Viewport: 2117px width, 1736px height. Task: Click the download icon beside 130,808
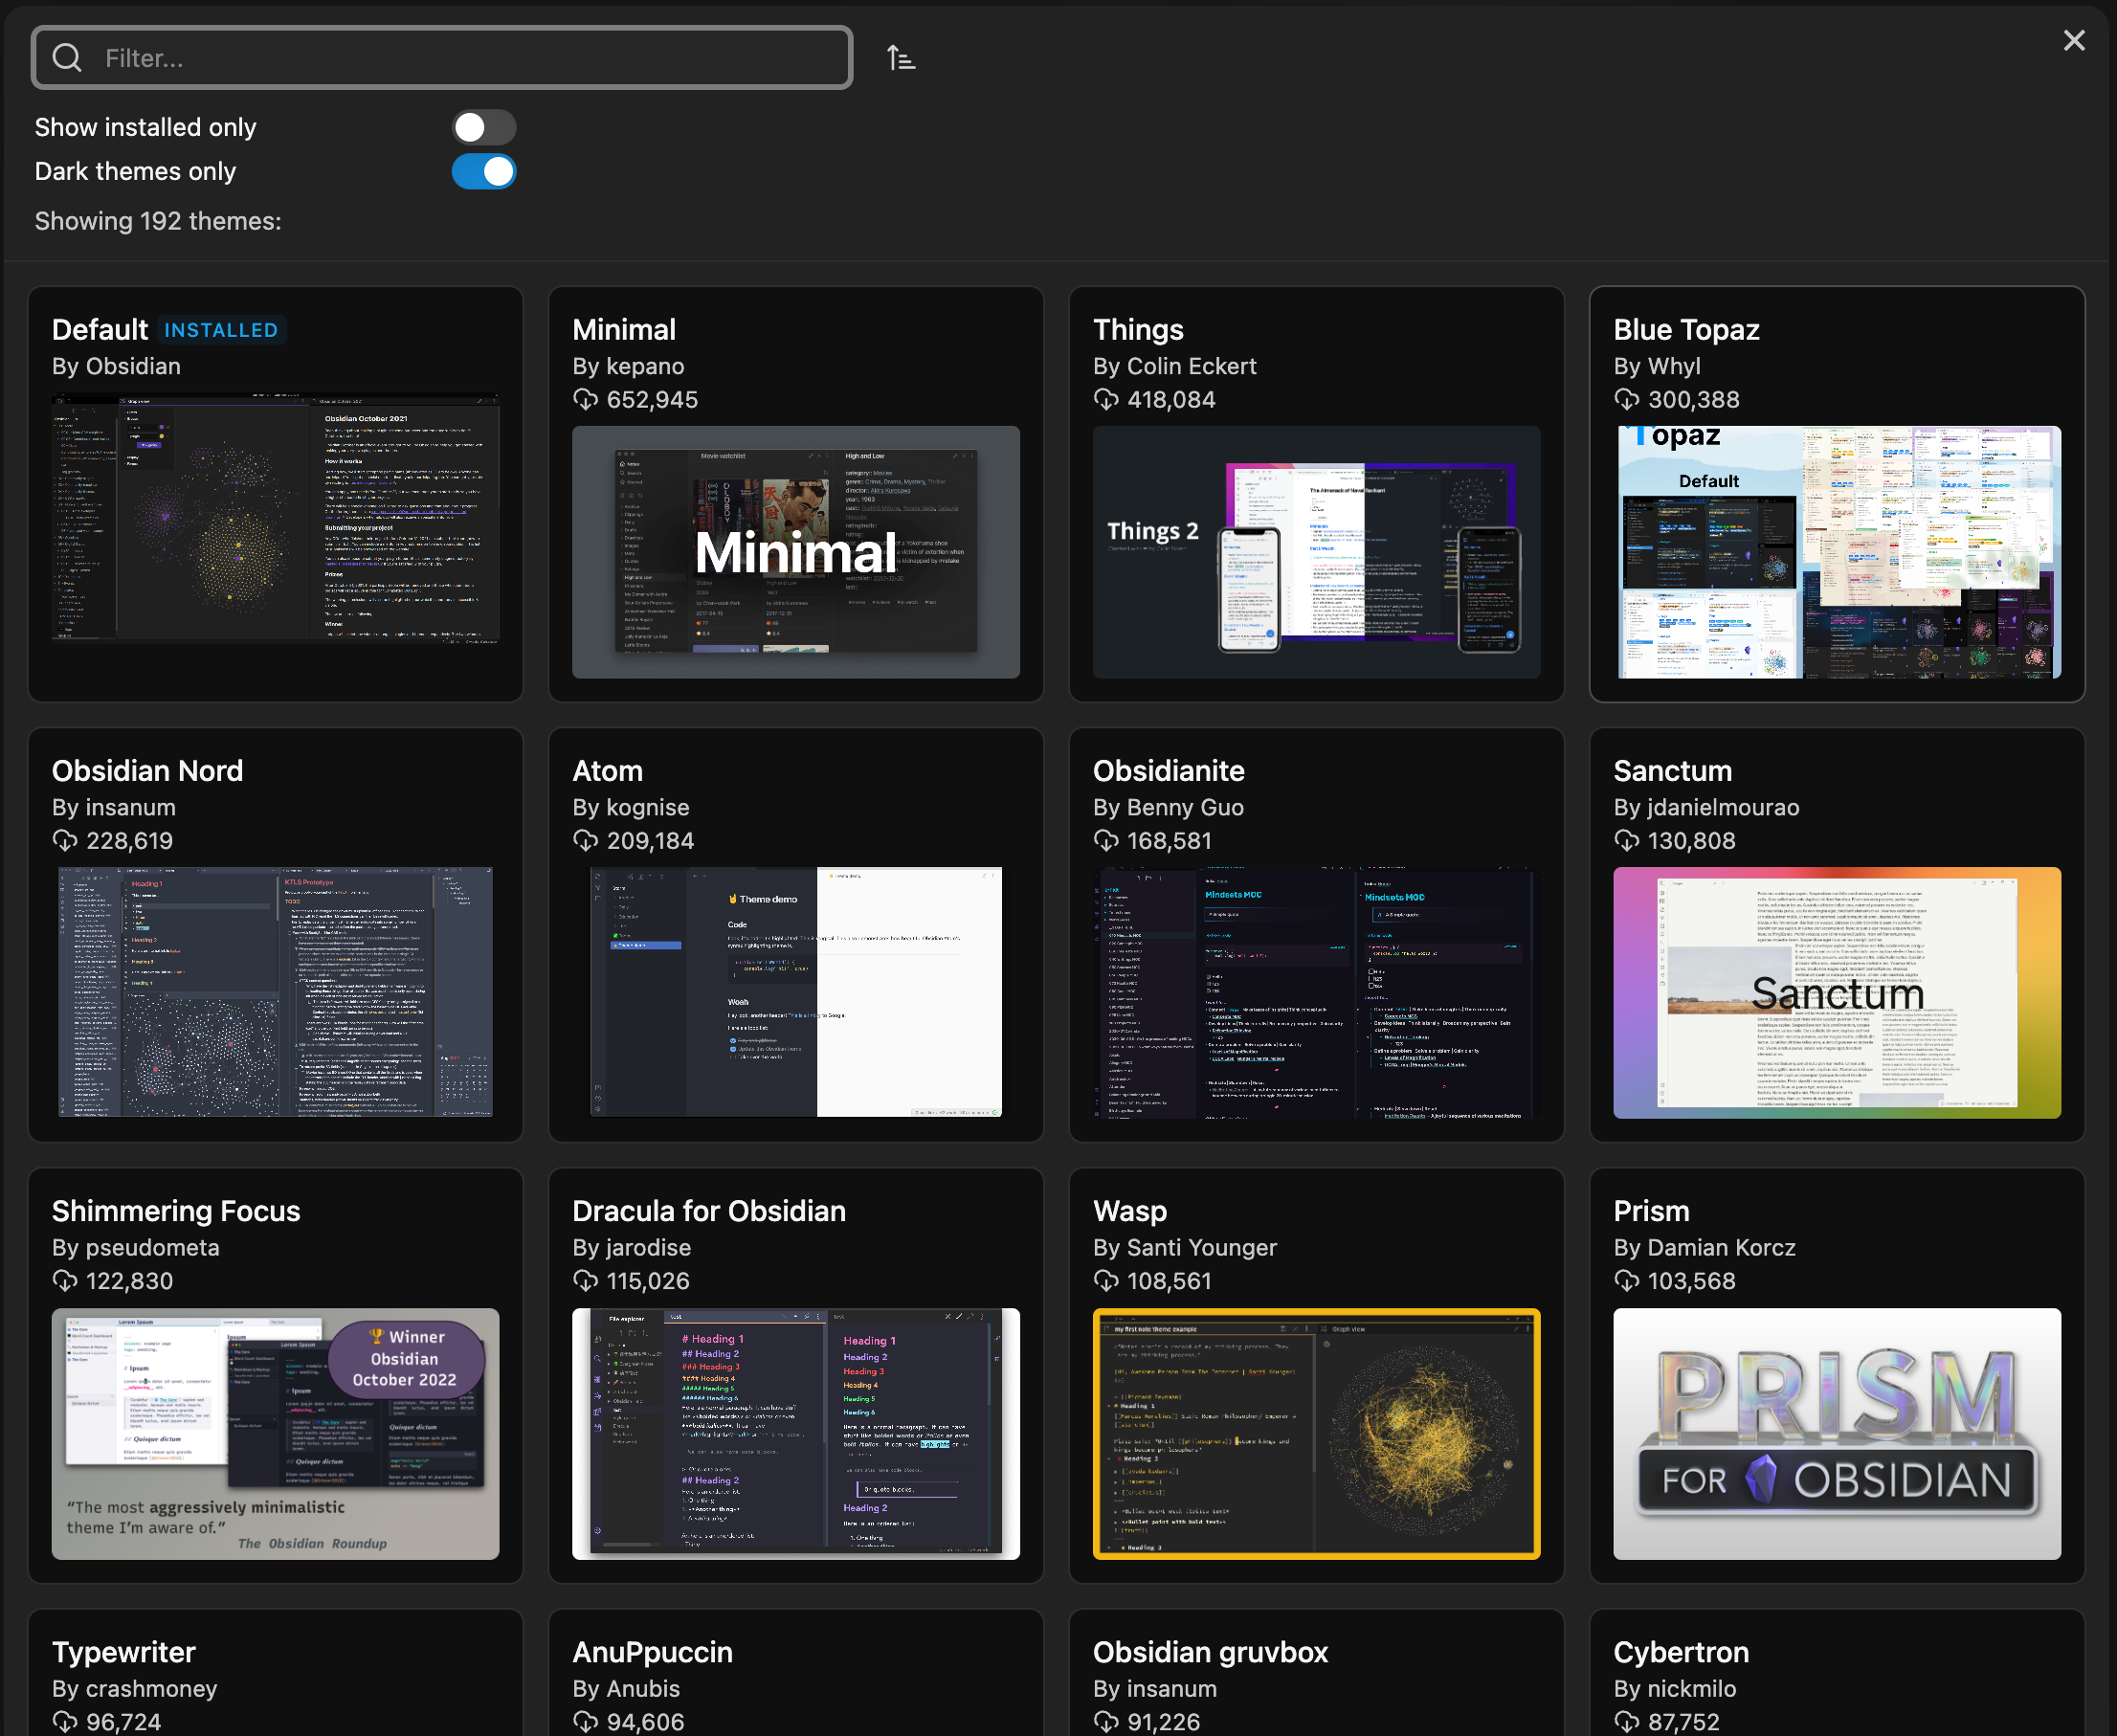point(1627,841)
